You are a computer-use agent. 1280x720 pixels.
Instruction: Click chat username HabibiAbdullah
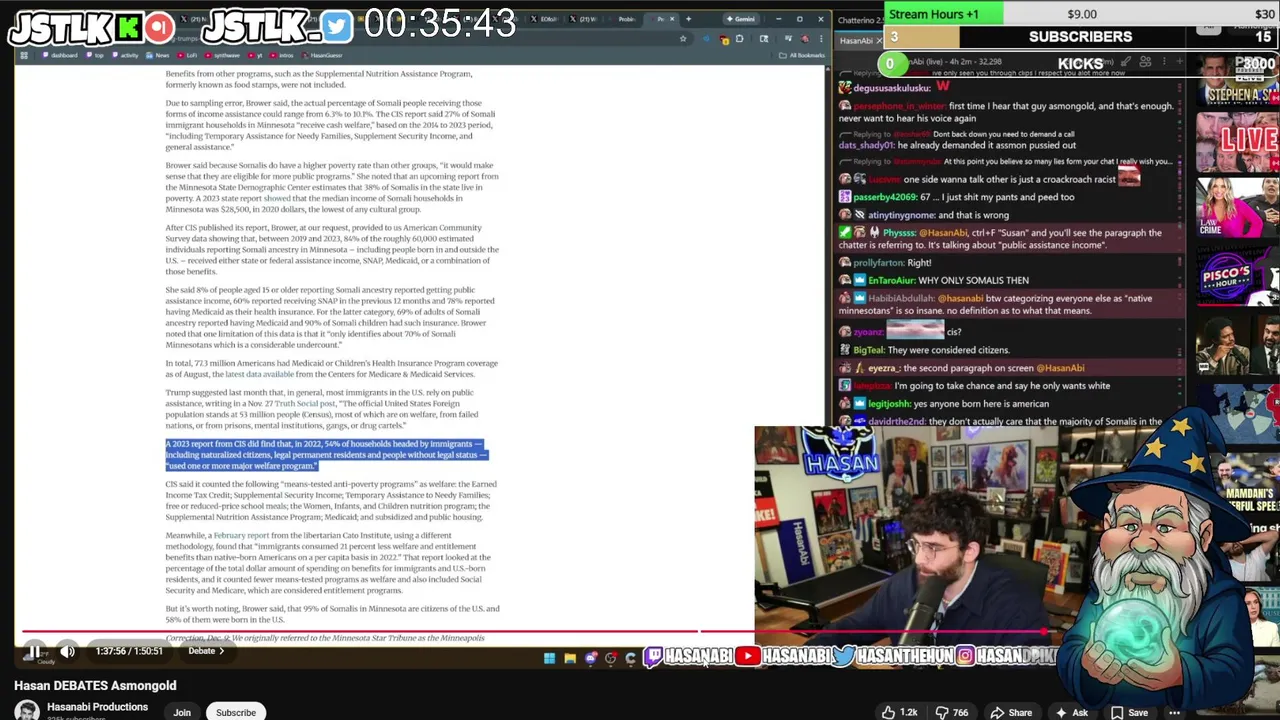[899, 298]
